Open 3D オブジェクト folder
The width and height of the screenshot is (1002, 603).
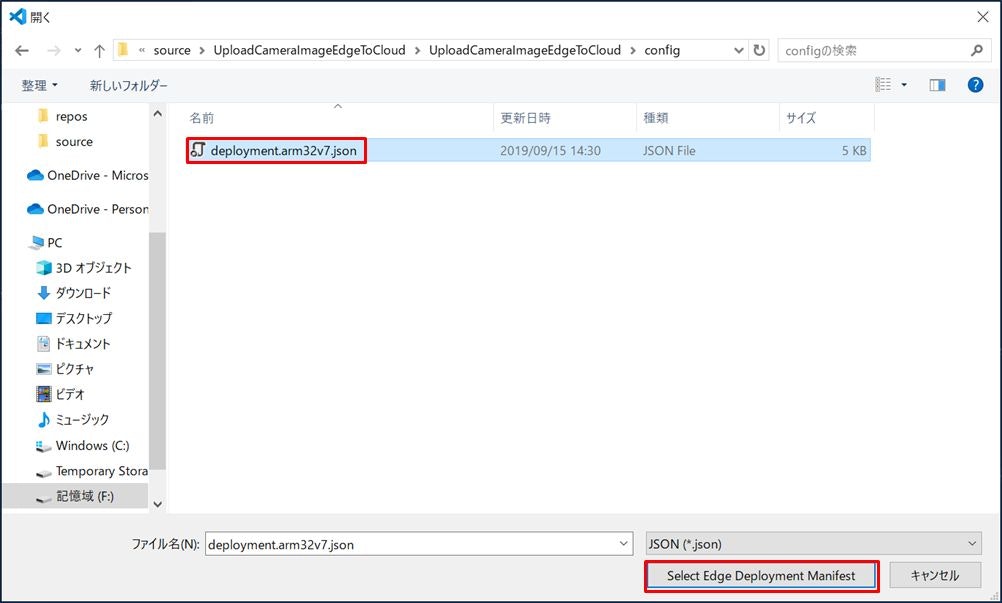84,268
